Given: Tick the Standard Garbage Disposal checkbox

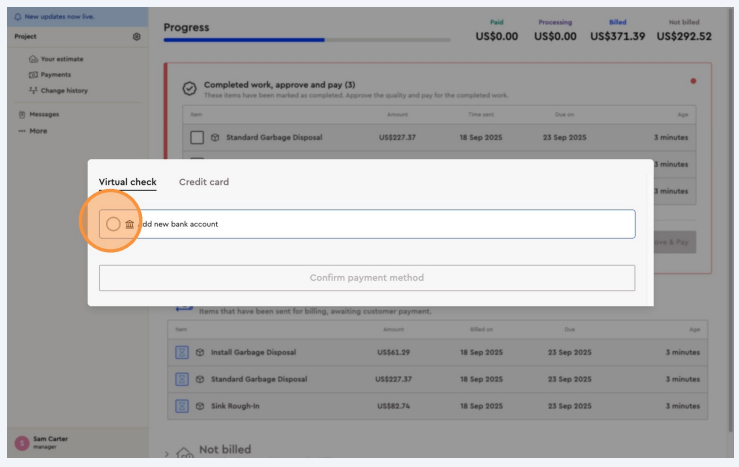Looking at the screenshot, I should point(197,137).
